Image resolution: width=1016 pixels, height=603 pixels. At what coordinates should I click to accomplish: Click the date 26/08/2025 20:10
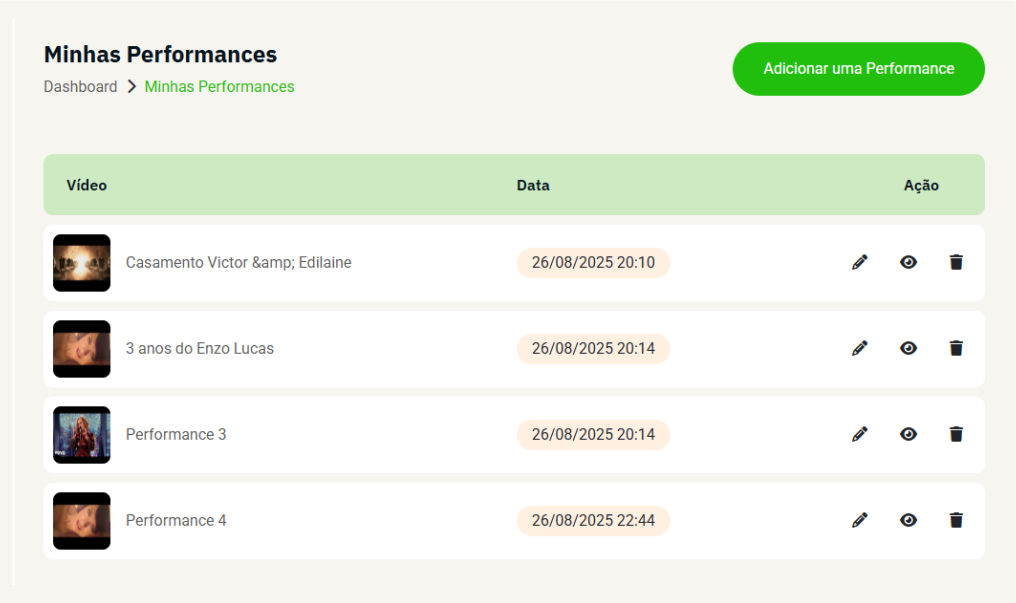click(x=594, y=262)
